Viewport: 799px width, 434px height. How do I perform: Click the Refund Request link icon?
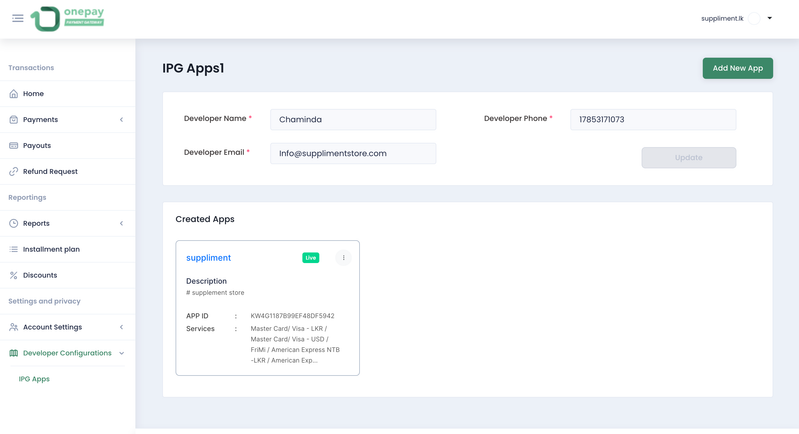14,172
